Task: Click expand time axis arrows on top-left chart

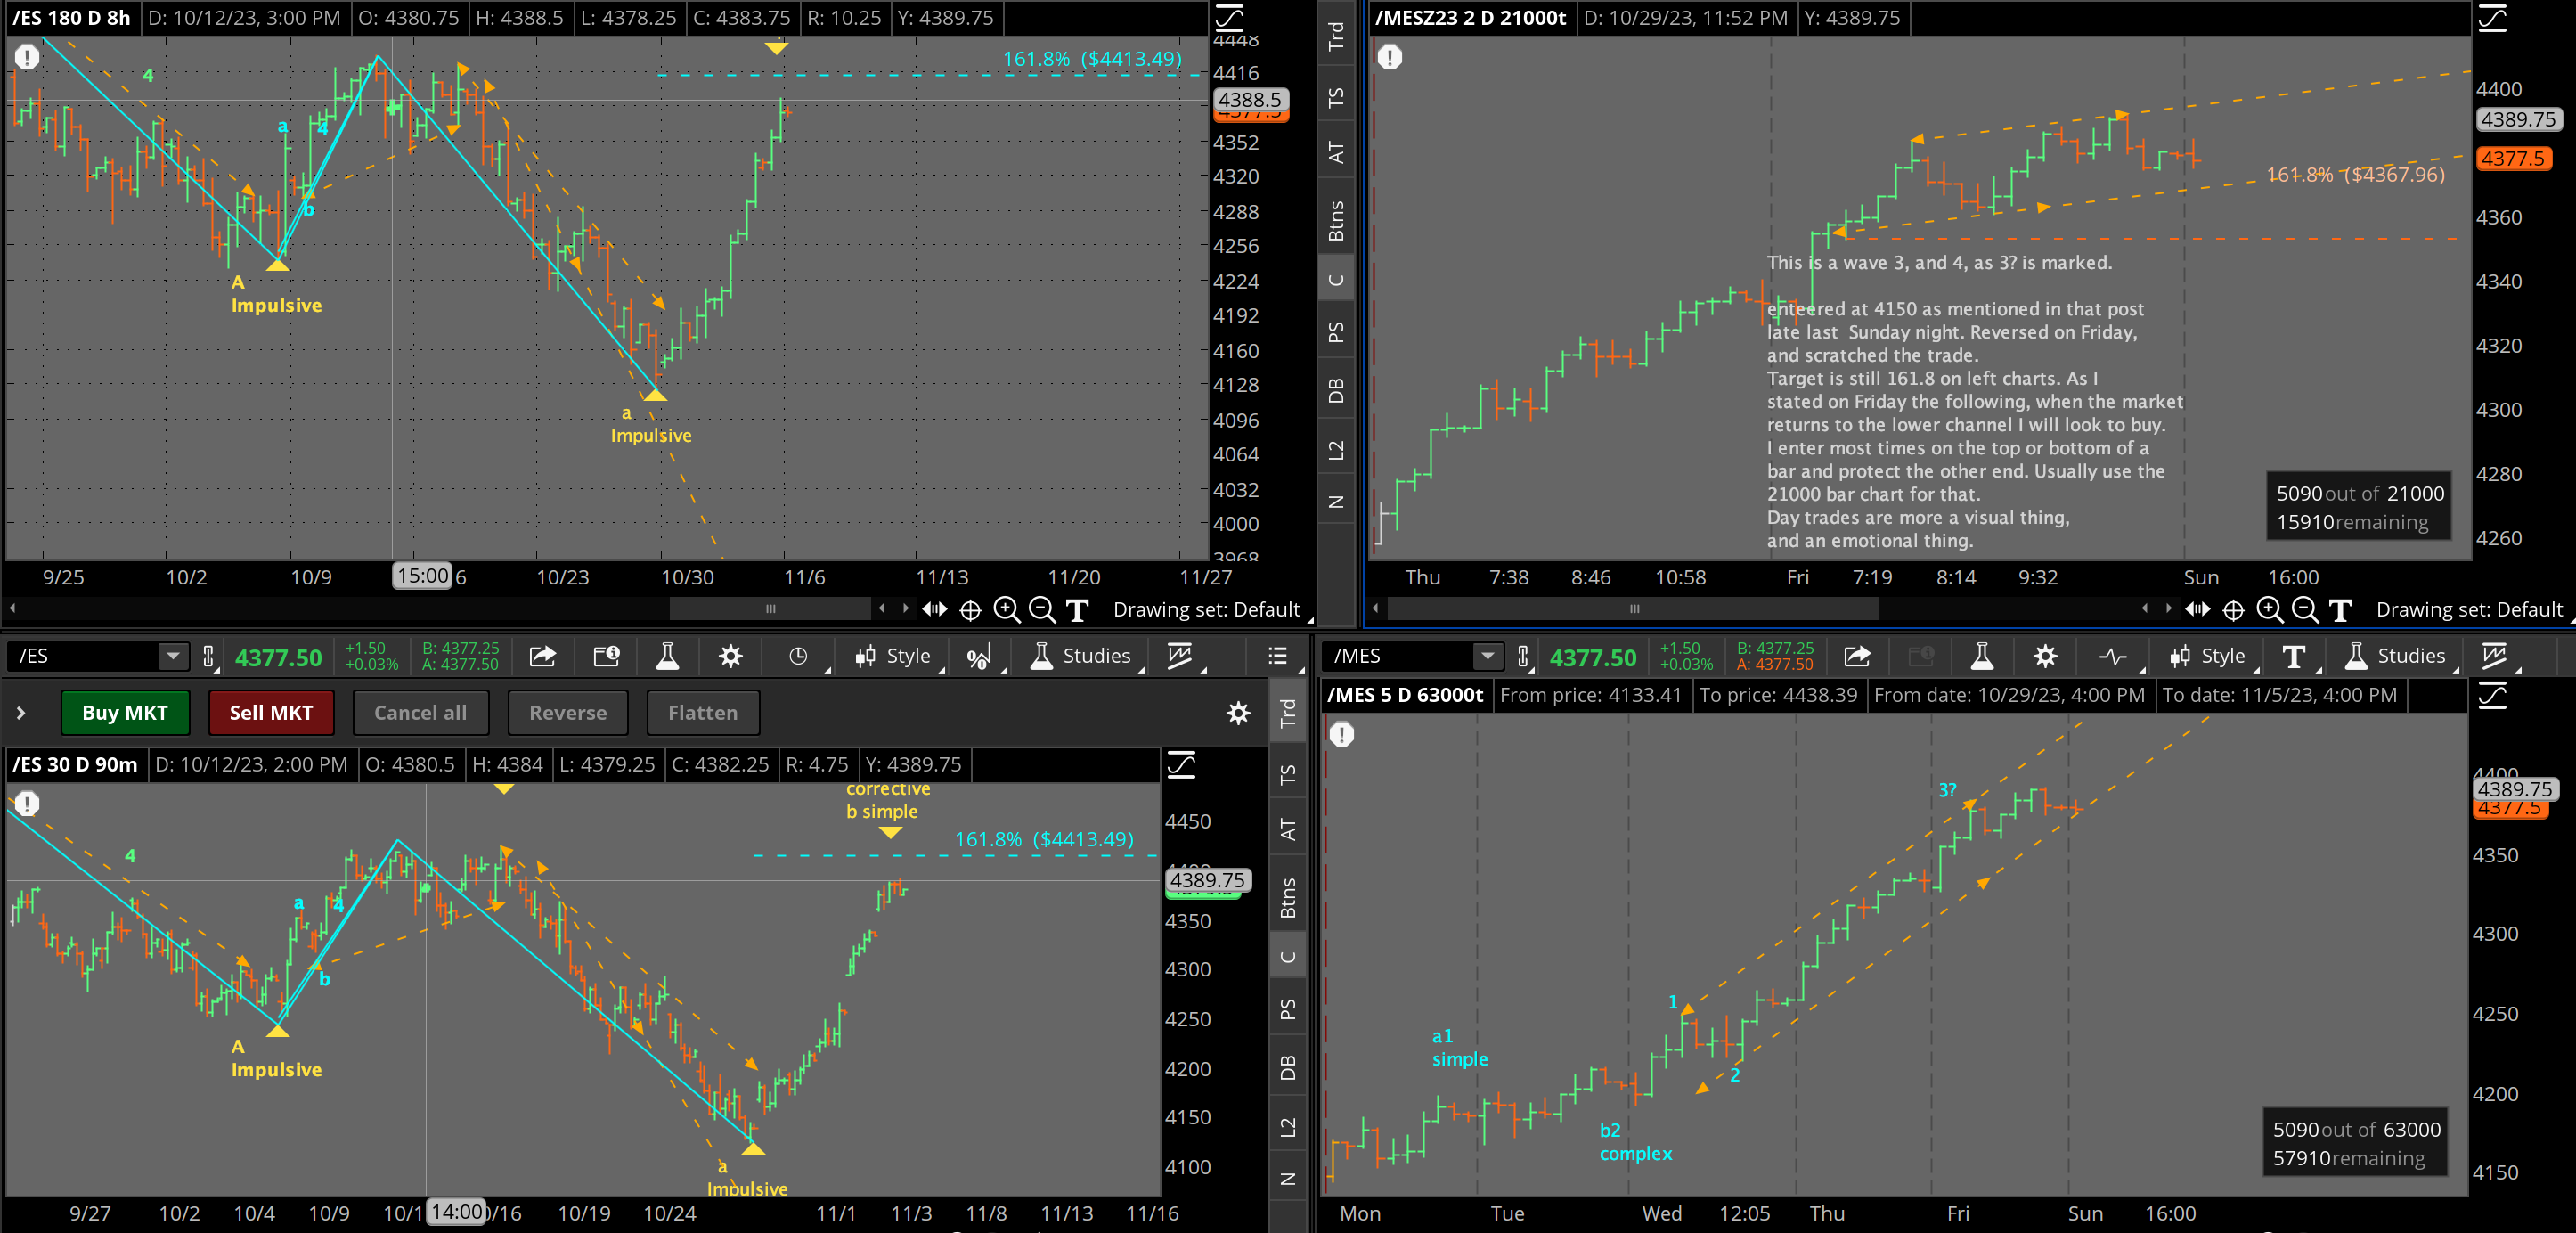Action: 934,608
